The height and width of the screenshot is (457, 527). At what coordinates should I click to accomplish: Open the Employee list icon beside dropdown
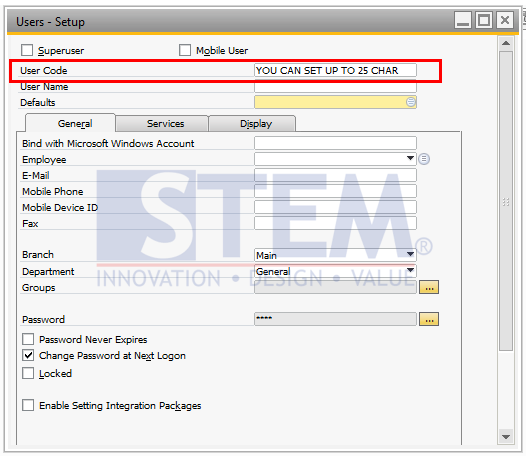click(x=424, y=159)
